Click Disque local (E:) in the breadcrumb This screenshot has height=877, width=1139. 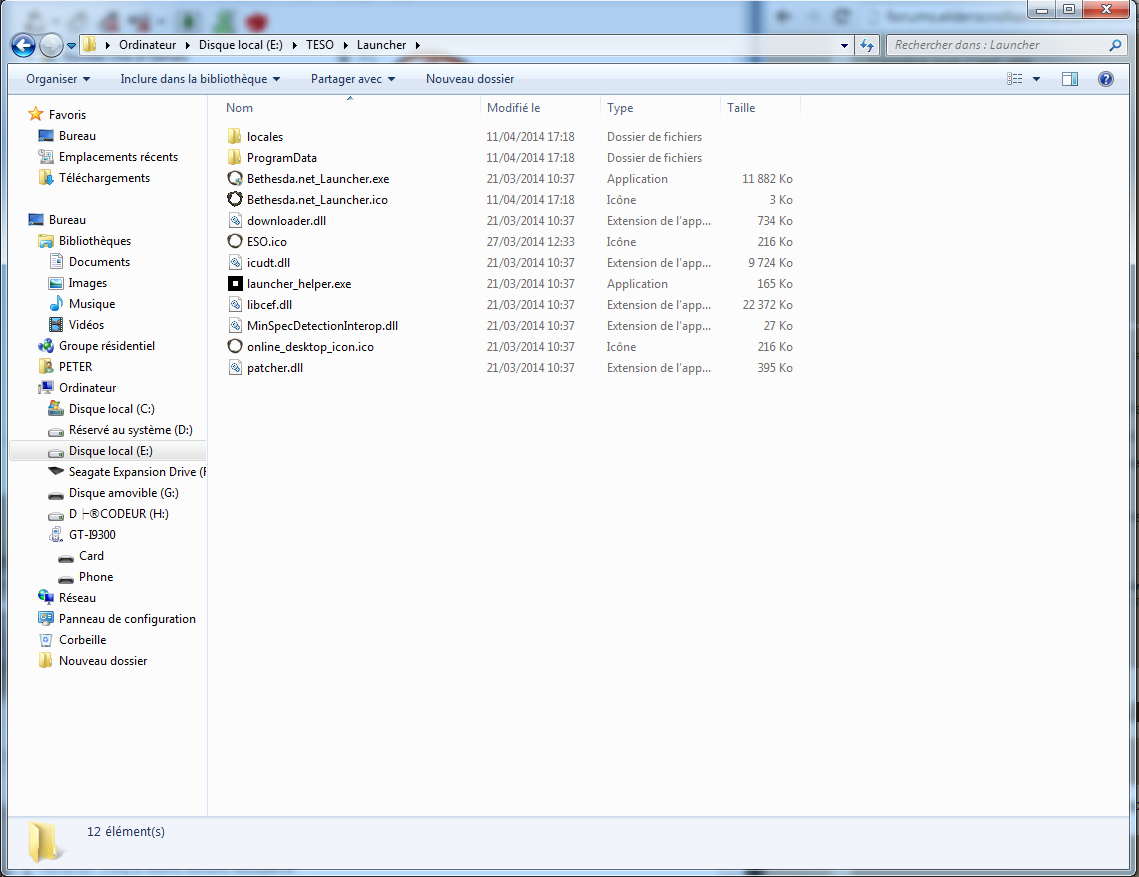[240, 45]
